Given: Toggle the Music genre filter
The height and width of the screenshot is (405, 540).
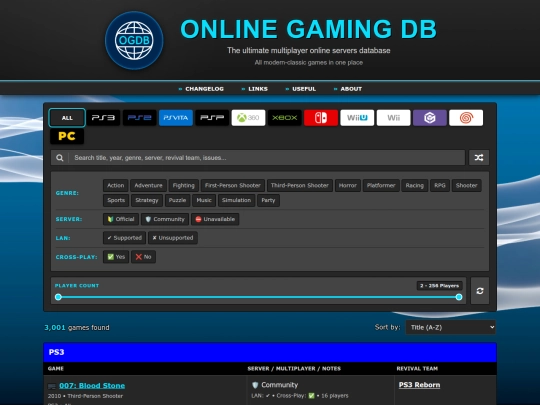Looking at the screenshot, I should (x=204, y=200).
